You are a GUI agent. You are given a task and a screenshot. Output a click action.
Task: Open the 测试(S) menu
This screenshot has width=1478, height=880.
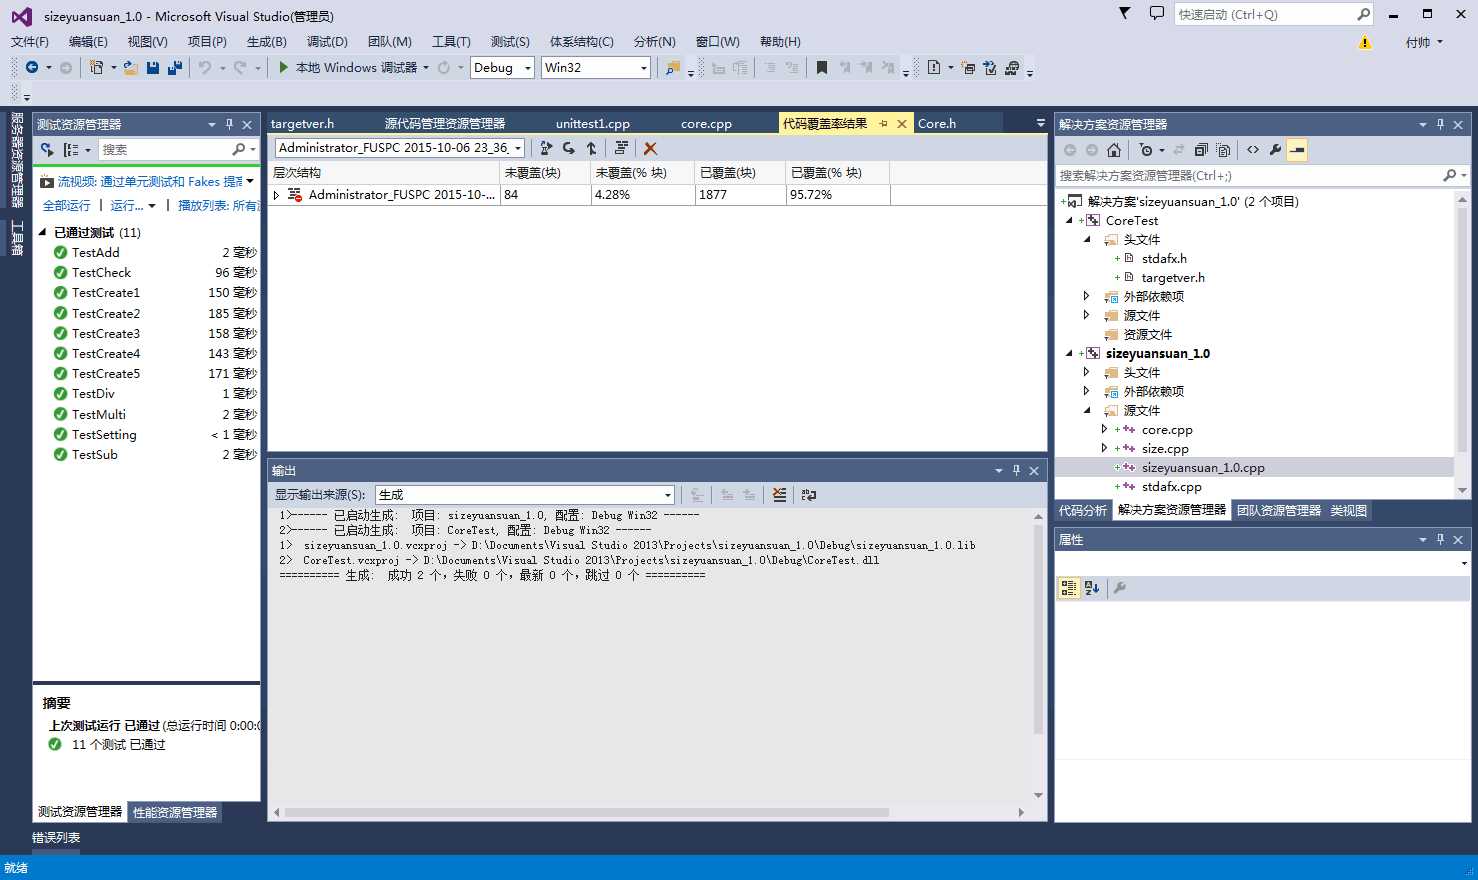tap(510, 41)
